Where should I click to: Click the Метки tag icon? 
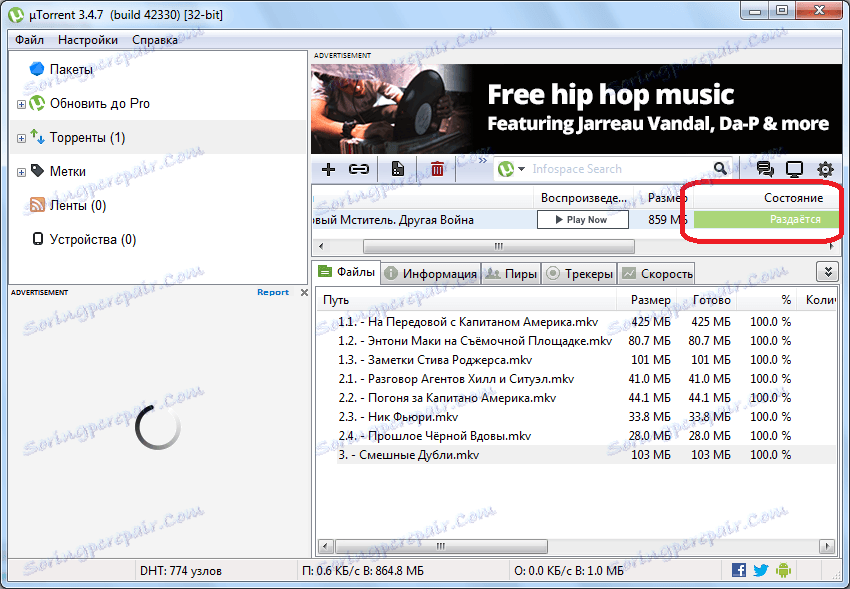point(37,171)
